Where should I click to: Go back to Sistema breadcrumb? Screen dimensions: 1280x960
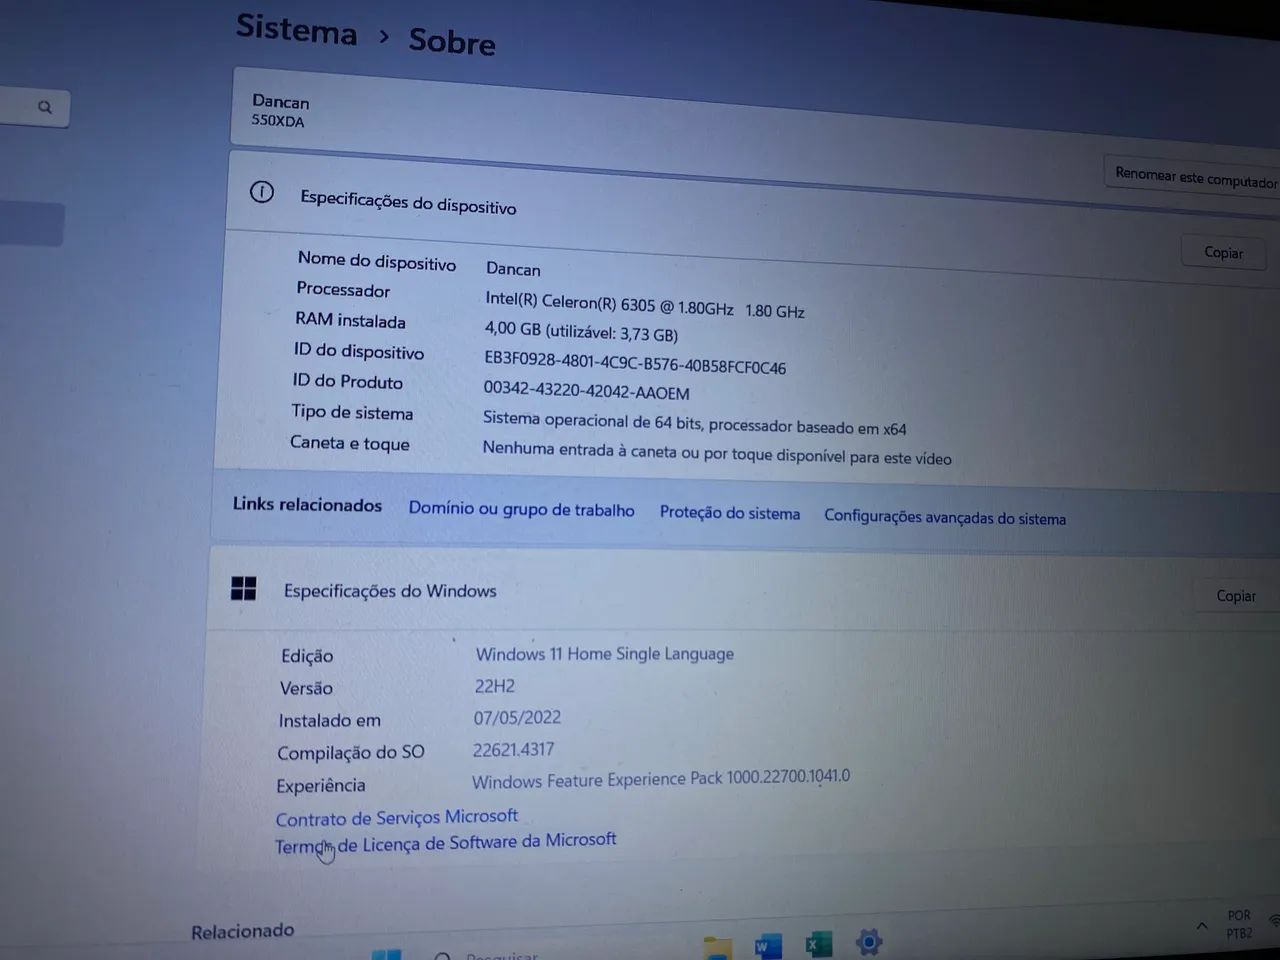(296, 29)
